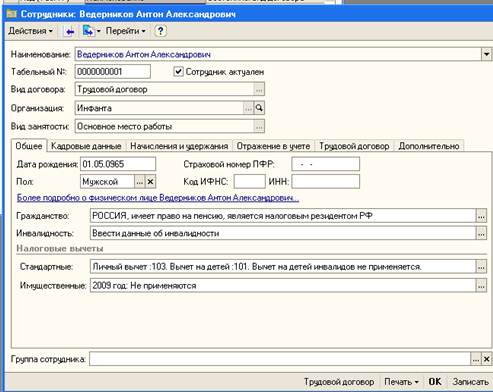Click the ИНН input field
This screenshot has height=392, width=493.
coord(326,182)
